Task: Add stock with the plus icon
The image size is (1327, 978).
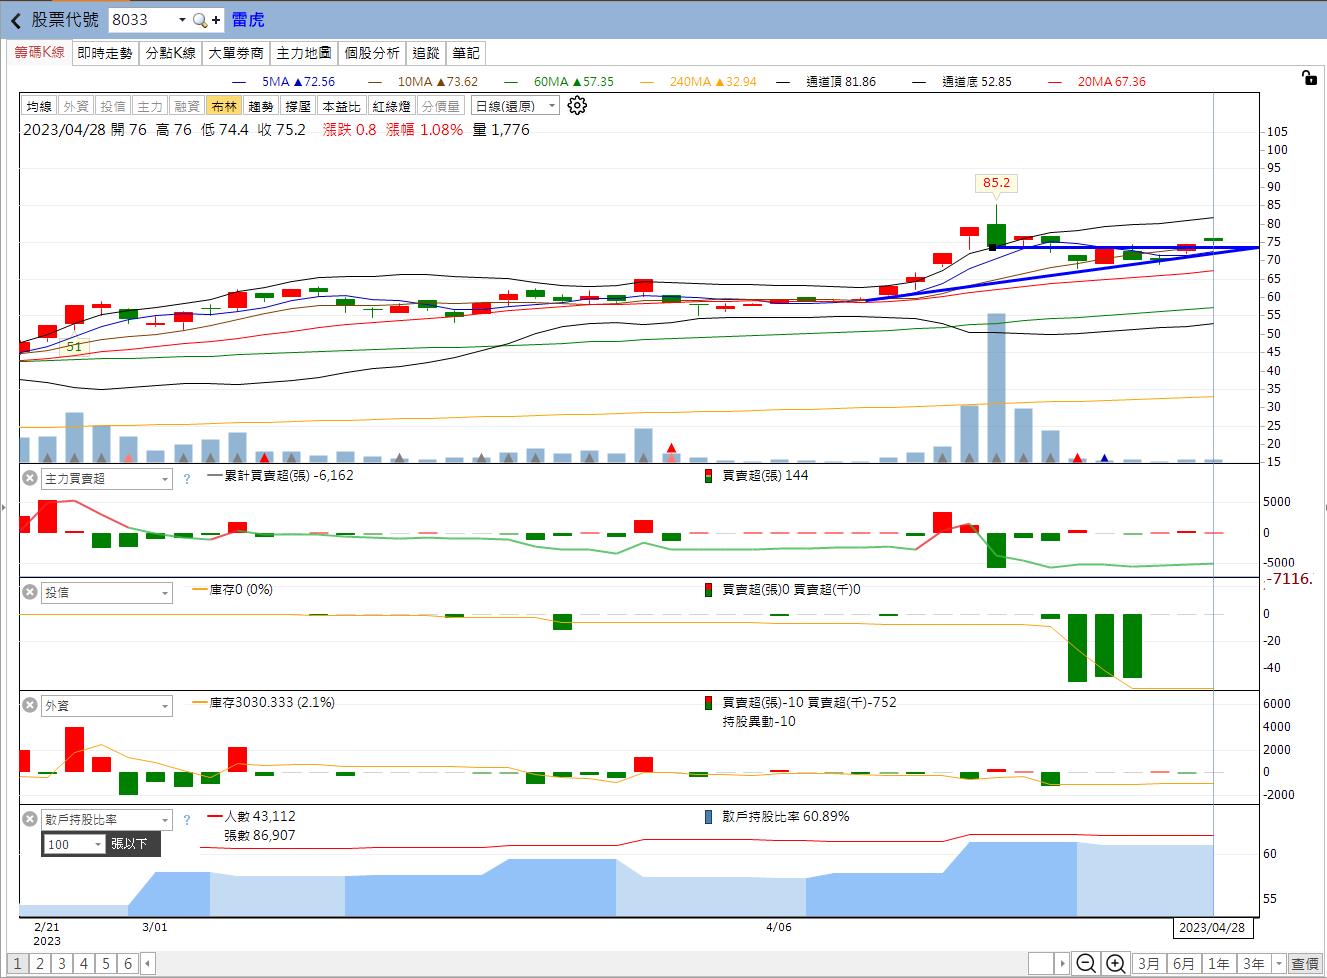Action: point(216,20)
